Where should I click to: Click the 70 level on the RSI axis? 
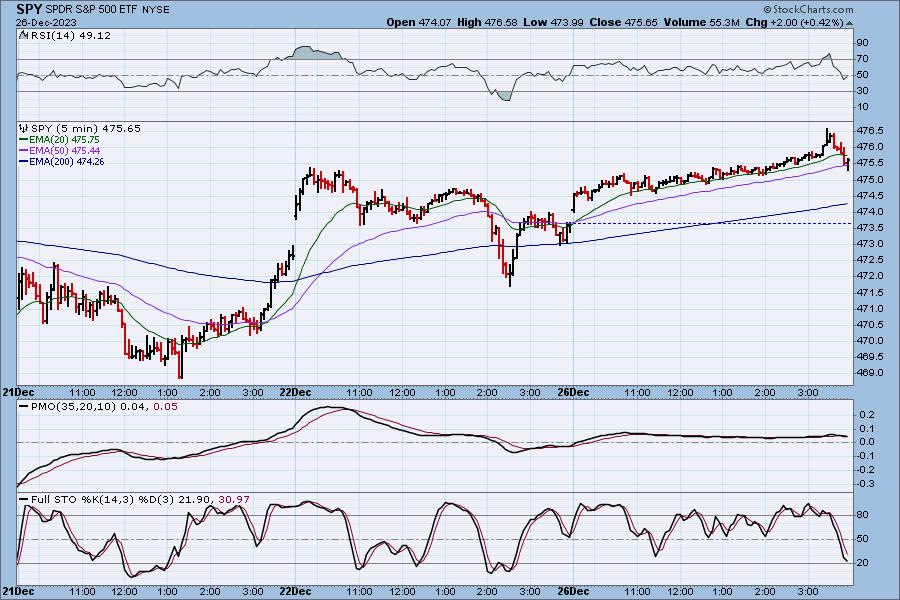pos(862,59)
